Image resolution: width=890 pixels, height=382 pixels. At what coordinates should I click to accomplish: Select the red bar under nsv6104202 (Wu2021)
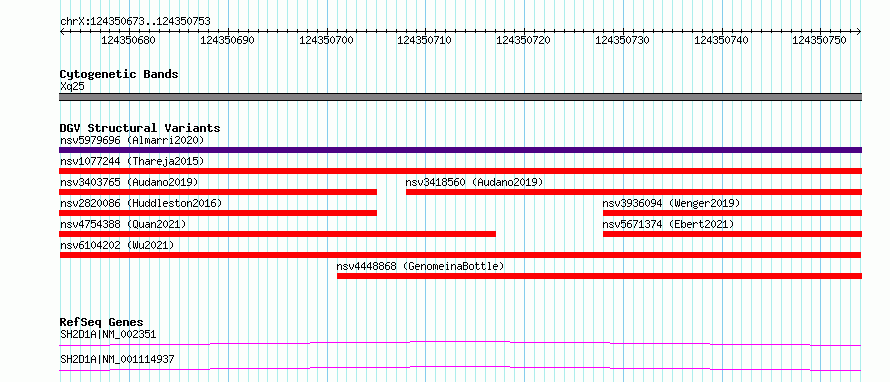tap(460, 255)
